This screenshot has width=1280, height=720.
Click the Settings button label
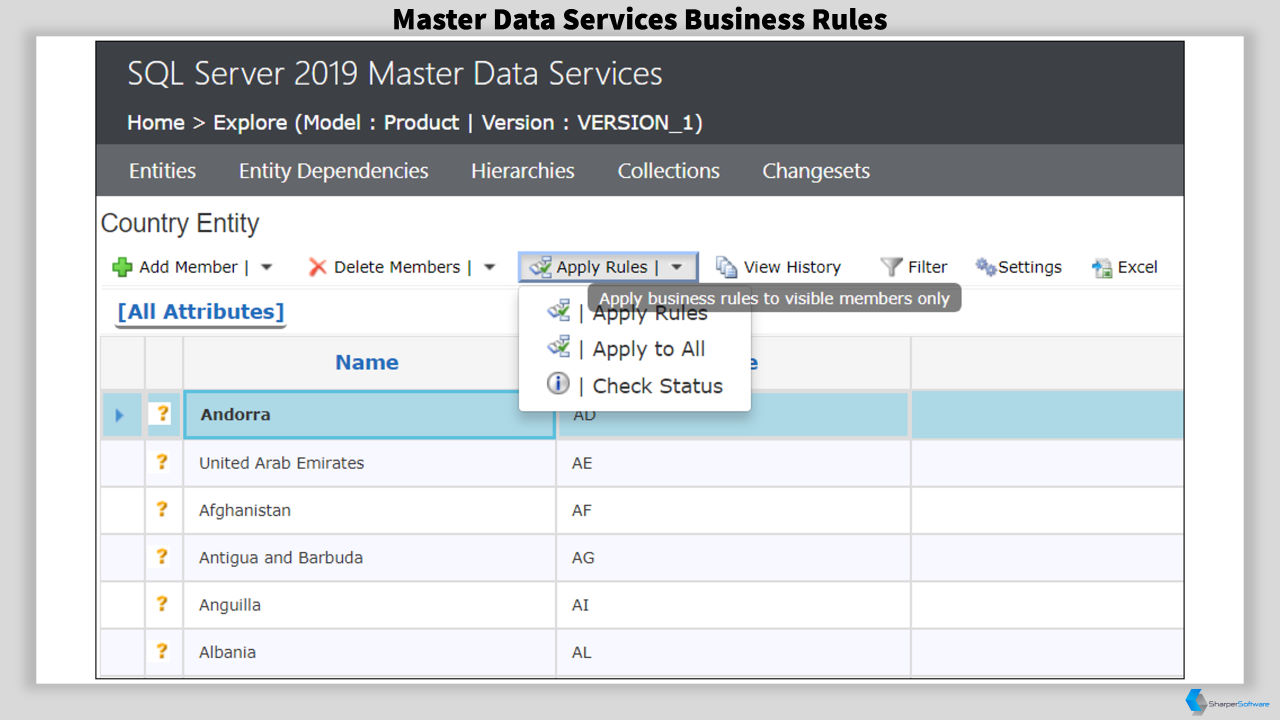[x=1030, y=267]
